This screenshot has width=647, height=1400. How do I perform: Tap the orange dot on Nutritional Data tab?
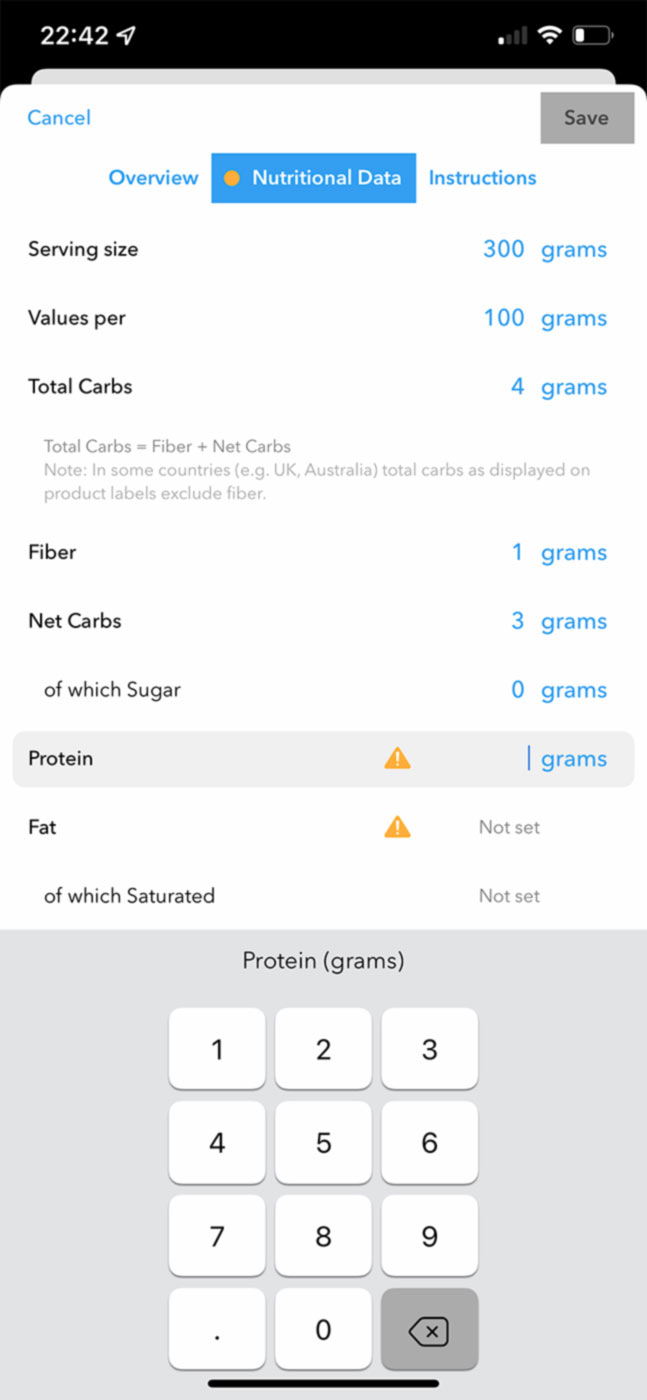(232, 178)
